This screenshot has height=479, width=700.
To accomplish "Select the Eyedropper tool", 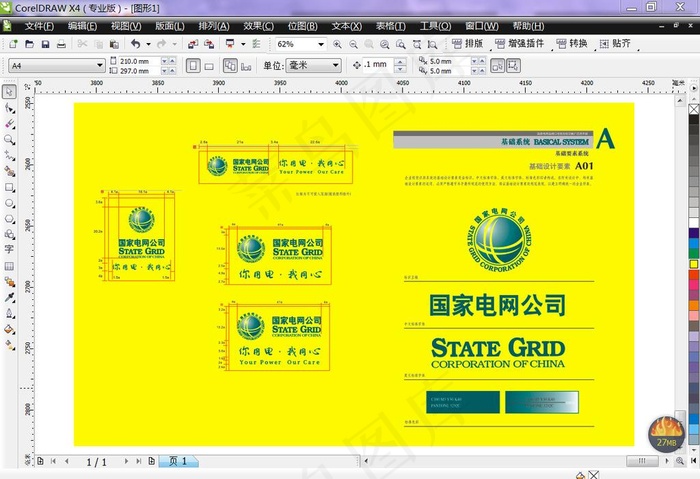I will [9, 297].
